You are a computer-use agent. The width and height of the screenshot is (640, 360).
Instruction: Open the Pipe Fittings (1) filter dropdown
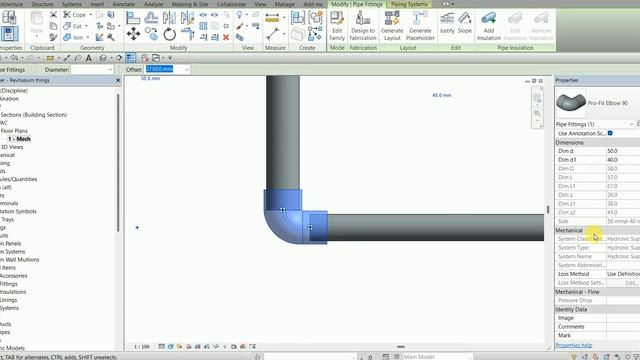[x=631, y=124]
